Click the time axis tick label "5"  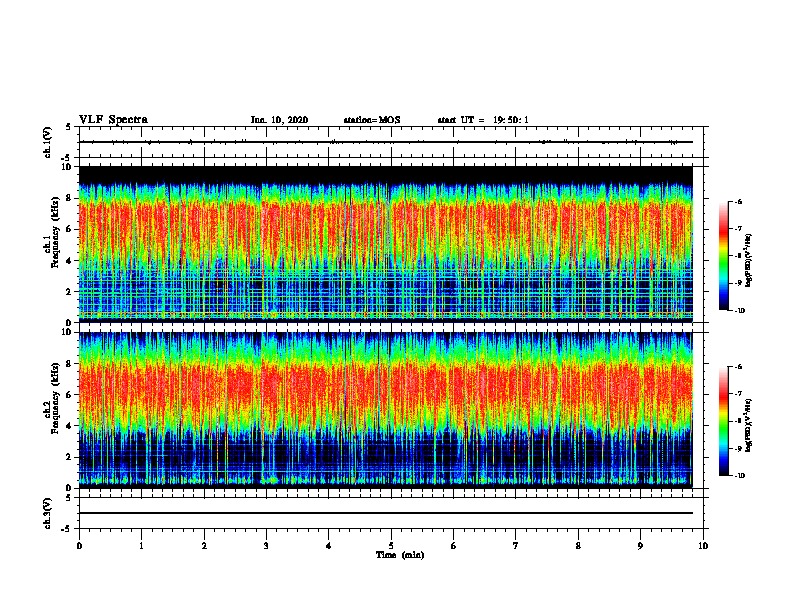pos(391,546)
